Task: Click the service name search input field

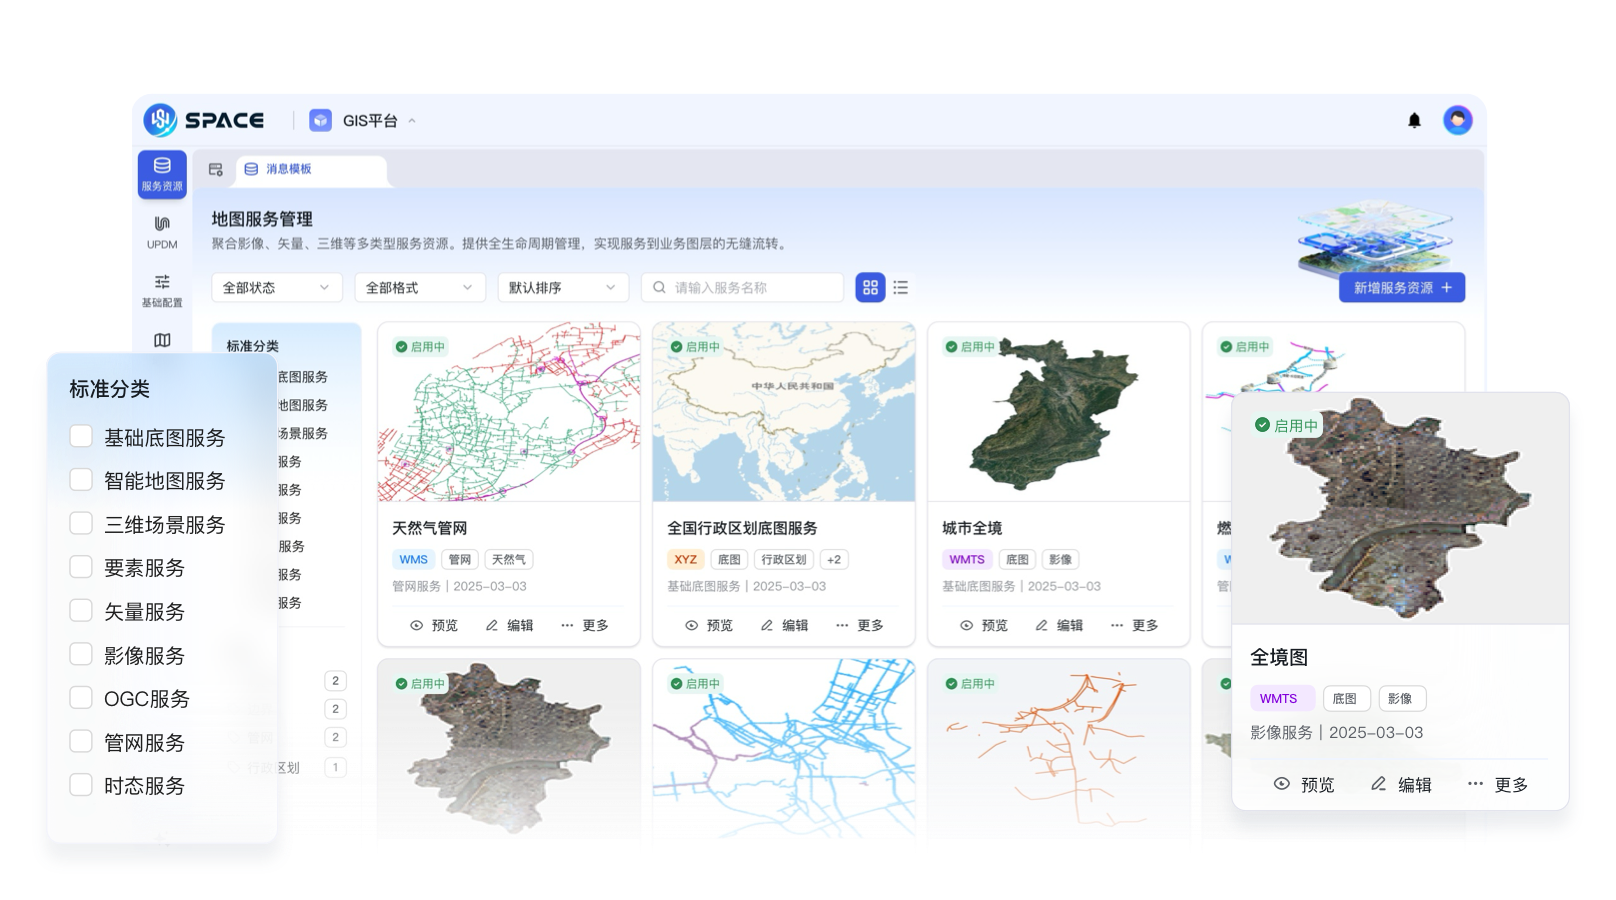Action: [x=742, y=287]
